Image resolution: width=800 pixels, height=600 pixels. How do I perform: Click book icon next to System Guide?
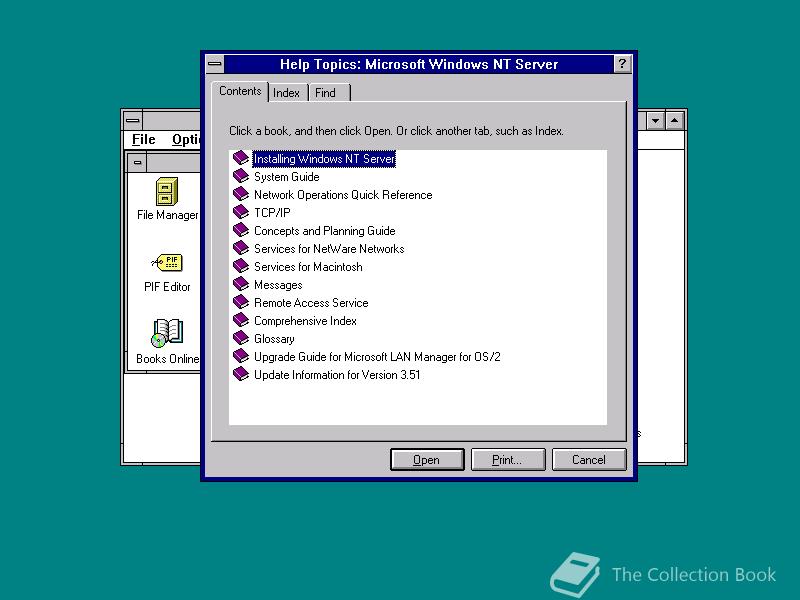(x=241, y=176)
